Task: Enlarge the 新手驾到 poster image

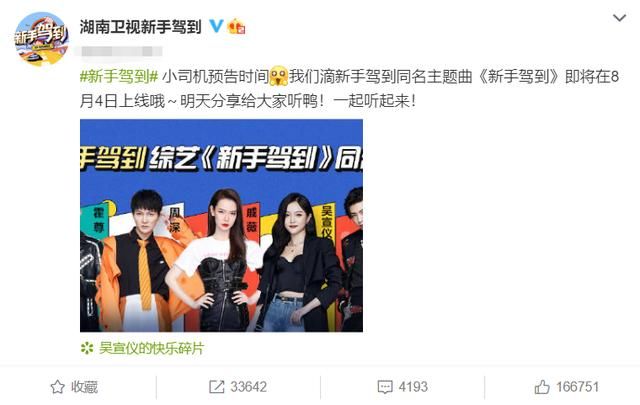Action: (x=221, y=225)
